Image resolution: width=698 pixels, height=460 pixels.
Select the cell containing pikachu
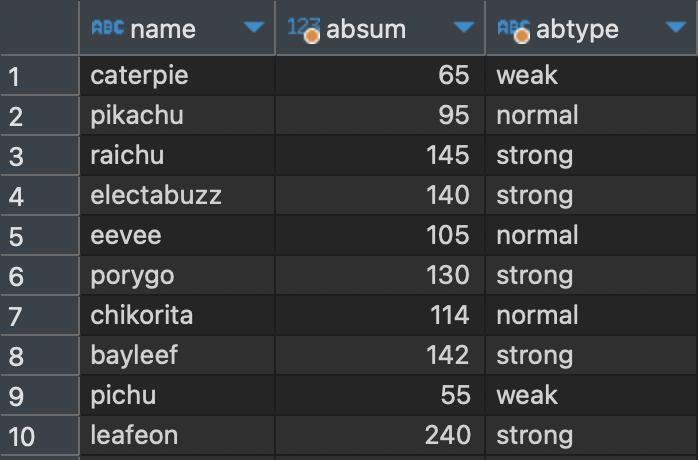pos(177,116)
